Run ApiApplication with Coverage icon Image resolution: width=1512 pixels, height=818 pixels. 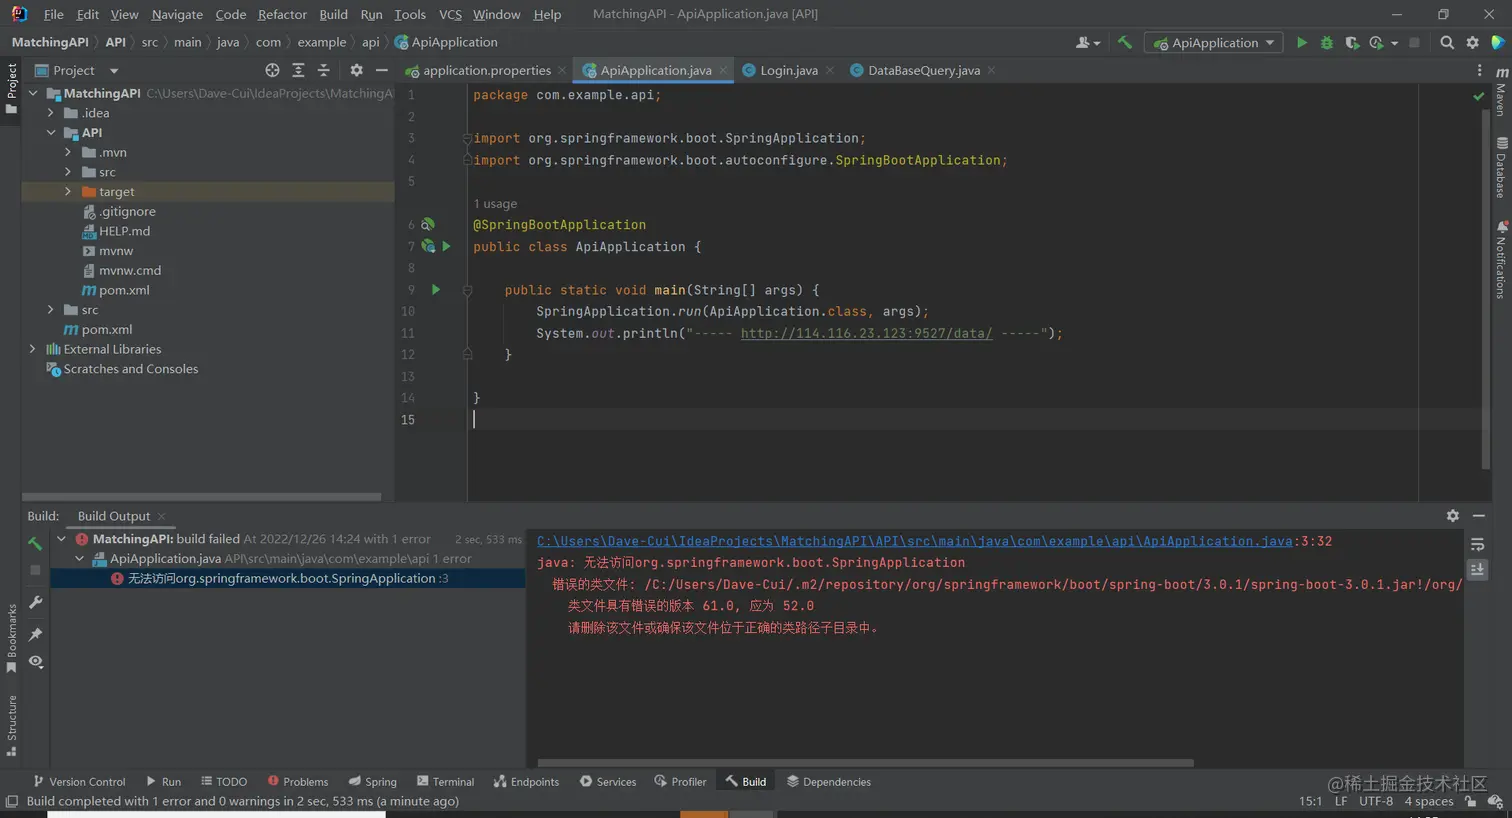coord(1353,42)
